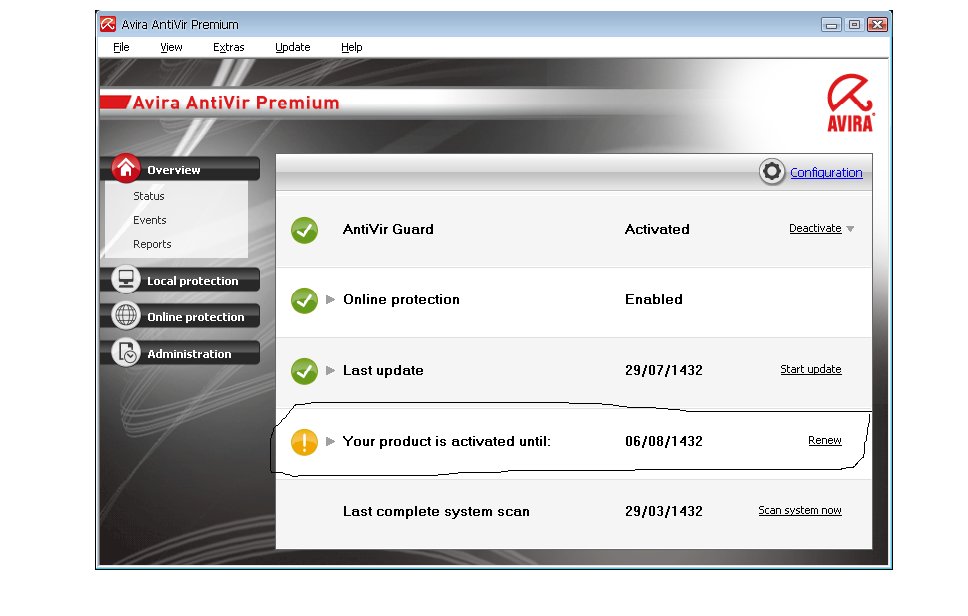
Task: Click the Last update green checkmark icon
Action: point(304,371)
